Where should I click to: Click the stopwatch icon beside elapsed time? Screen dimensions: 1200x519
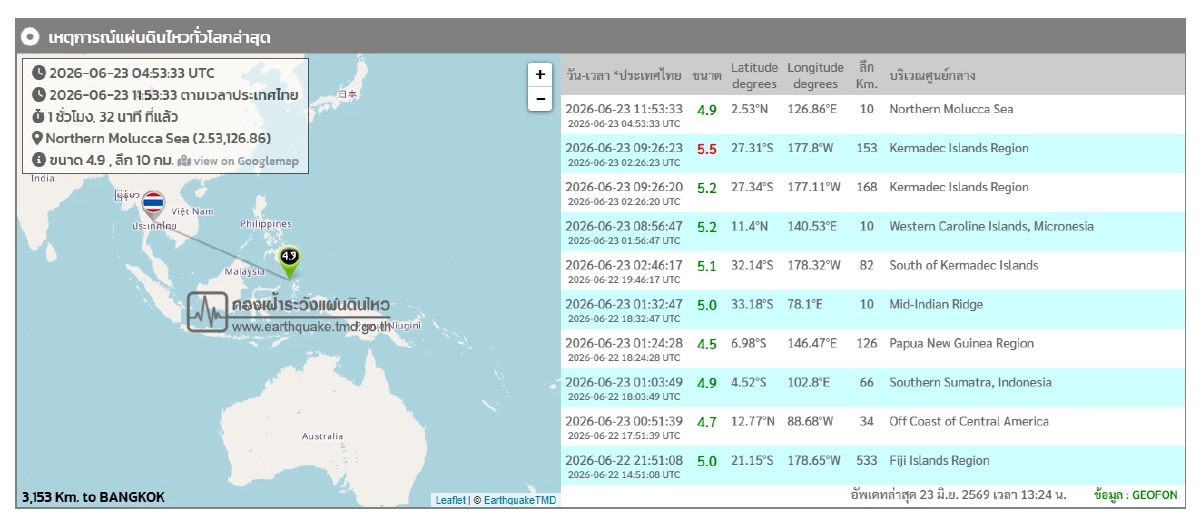39,117
